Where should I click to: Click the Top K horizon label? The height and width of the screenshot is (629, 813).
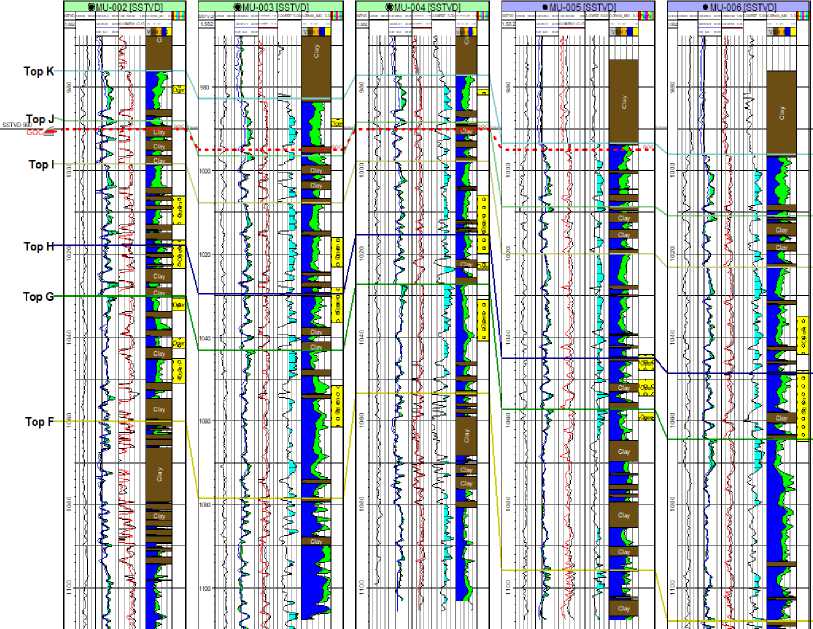click(38, 71)
